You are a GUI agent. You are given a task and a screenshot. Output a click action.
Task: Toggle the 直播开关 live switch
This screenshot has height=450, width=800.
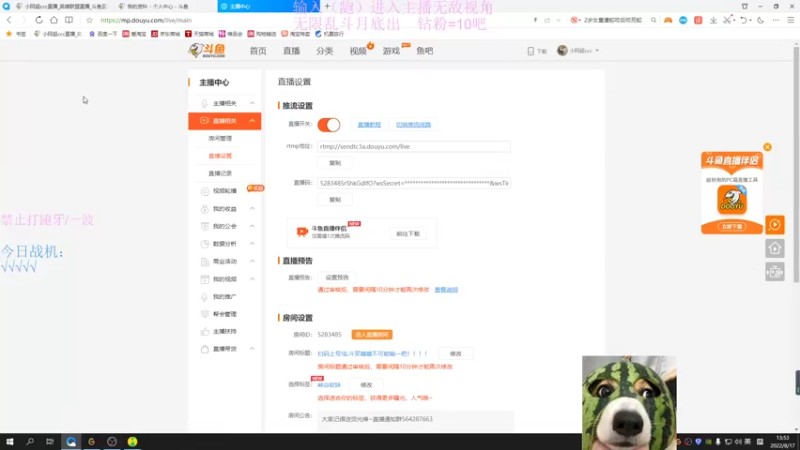329,124
